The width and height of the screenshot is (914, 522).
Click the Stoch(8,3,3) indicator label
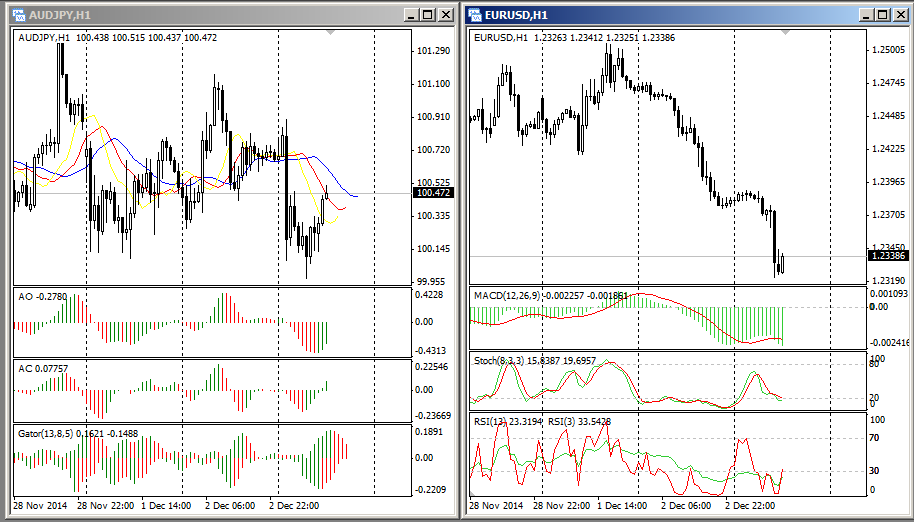pos(535,361)
